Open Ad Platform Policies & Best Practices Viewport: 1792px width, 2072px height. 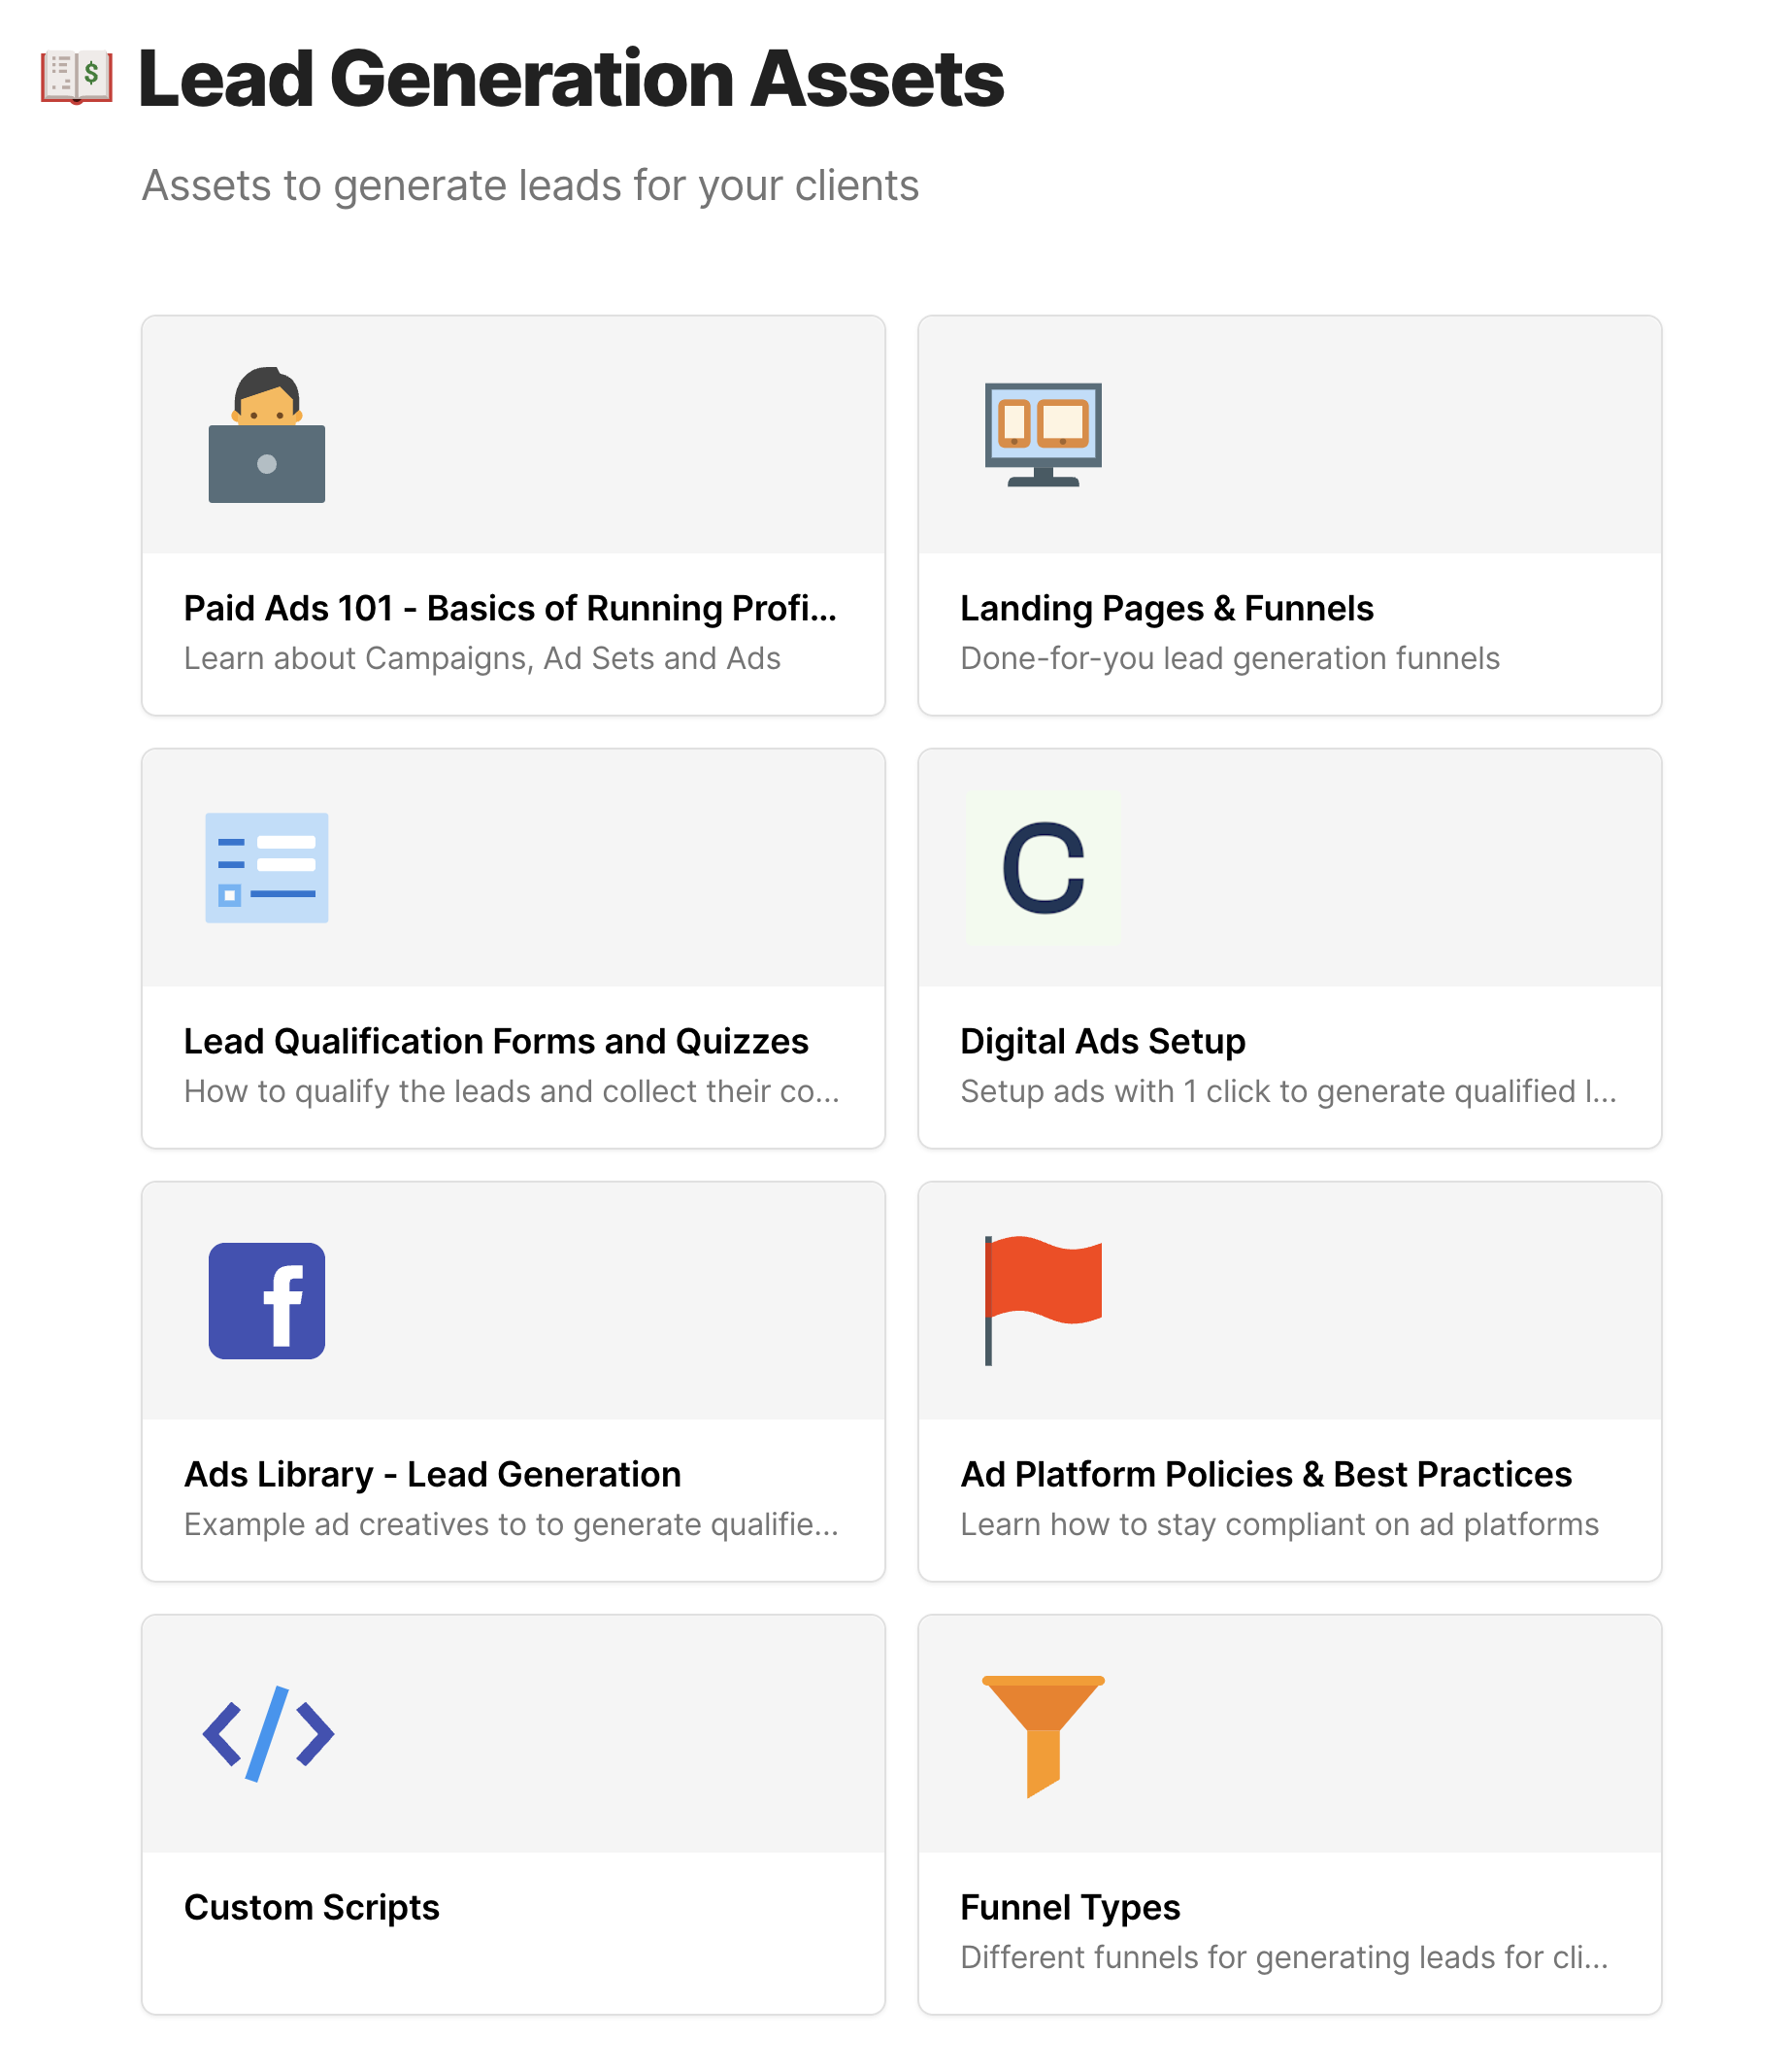click(1265, 1474)
